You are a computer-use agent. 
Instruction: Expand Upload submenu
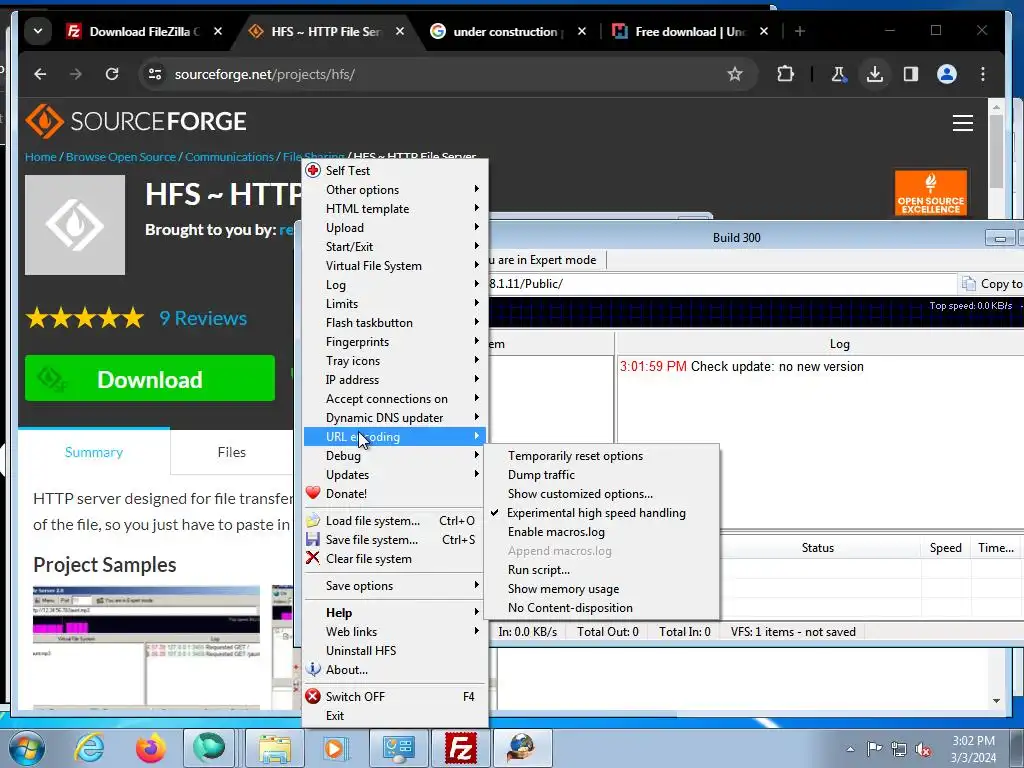coord(396,227)
